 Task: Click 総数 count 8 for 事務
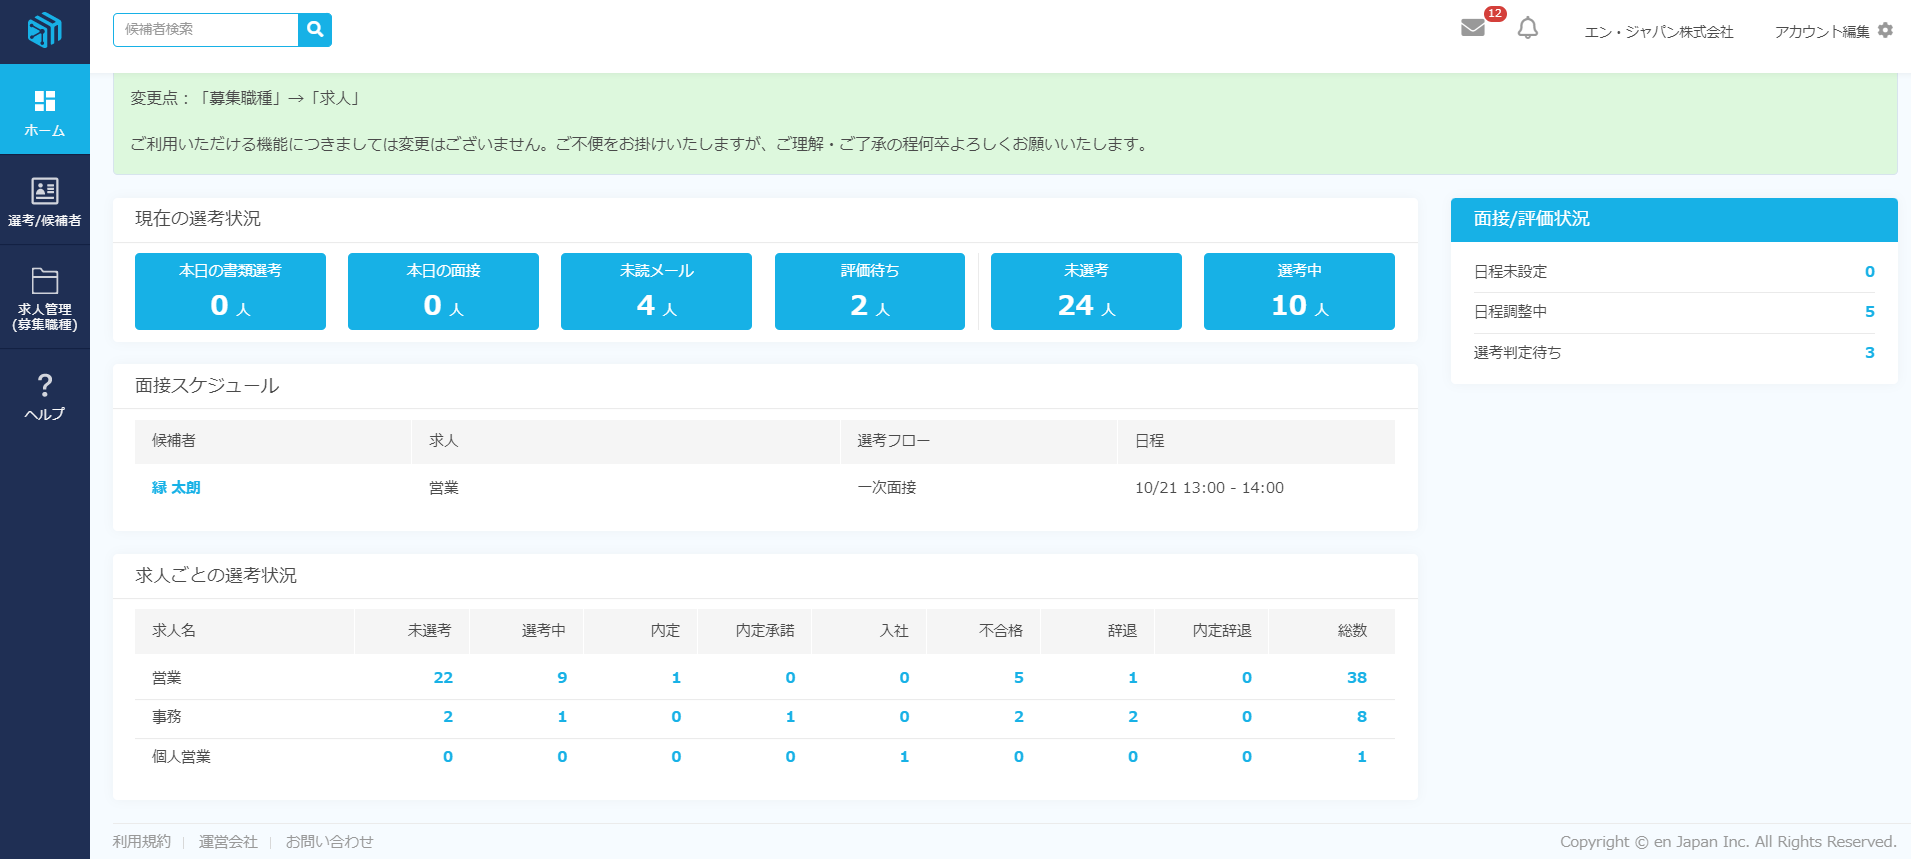1361,717
